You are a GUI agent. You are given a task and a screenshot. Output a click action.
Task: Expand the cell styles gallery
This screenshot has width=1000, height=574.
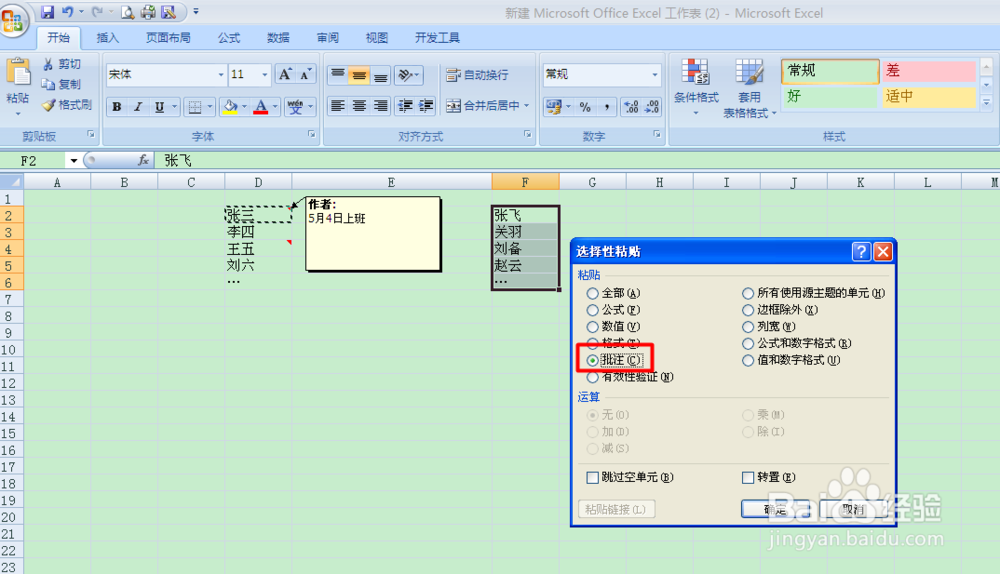(x=986, y=102)
